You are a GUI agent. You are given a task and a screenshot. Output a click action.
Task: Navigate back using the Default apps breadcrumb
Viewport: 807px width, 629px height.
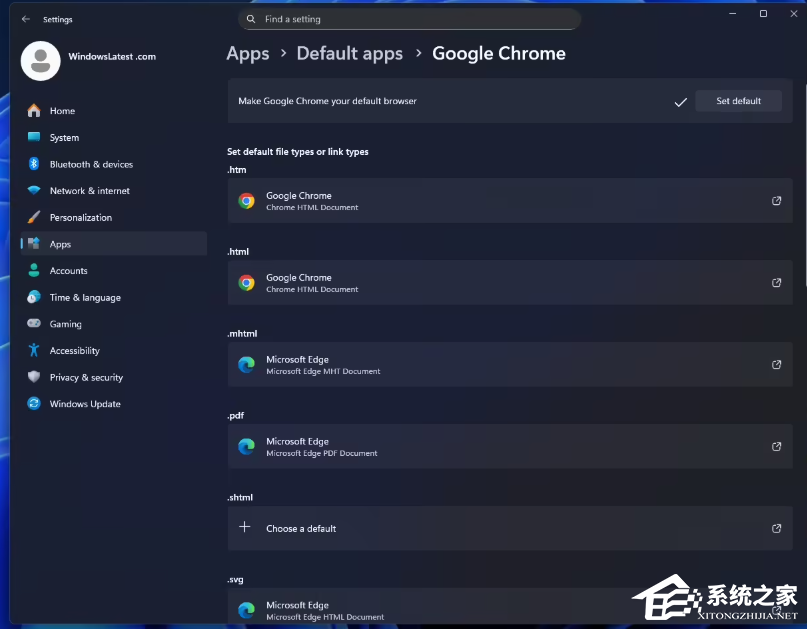pyautogui.click(x=349, y=53)
